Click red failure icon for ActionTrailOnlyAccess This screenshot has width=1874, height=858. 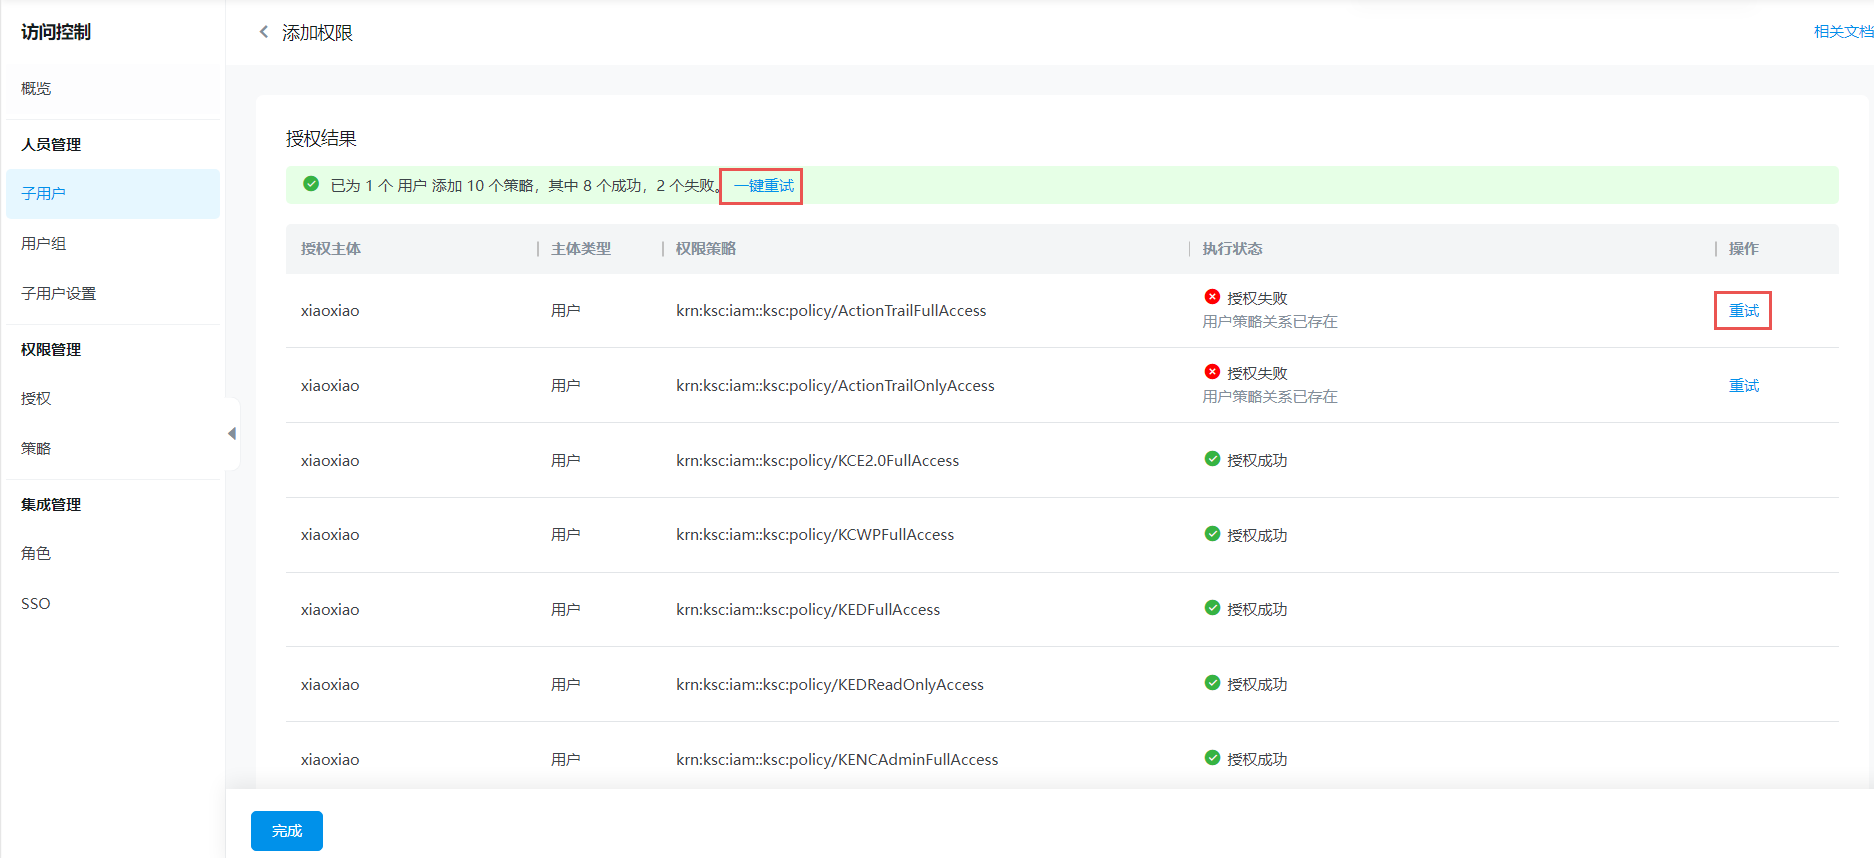click(x=1212, y=372)
